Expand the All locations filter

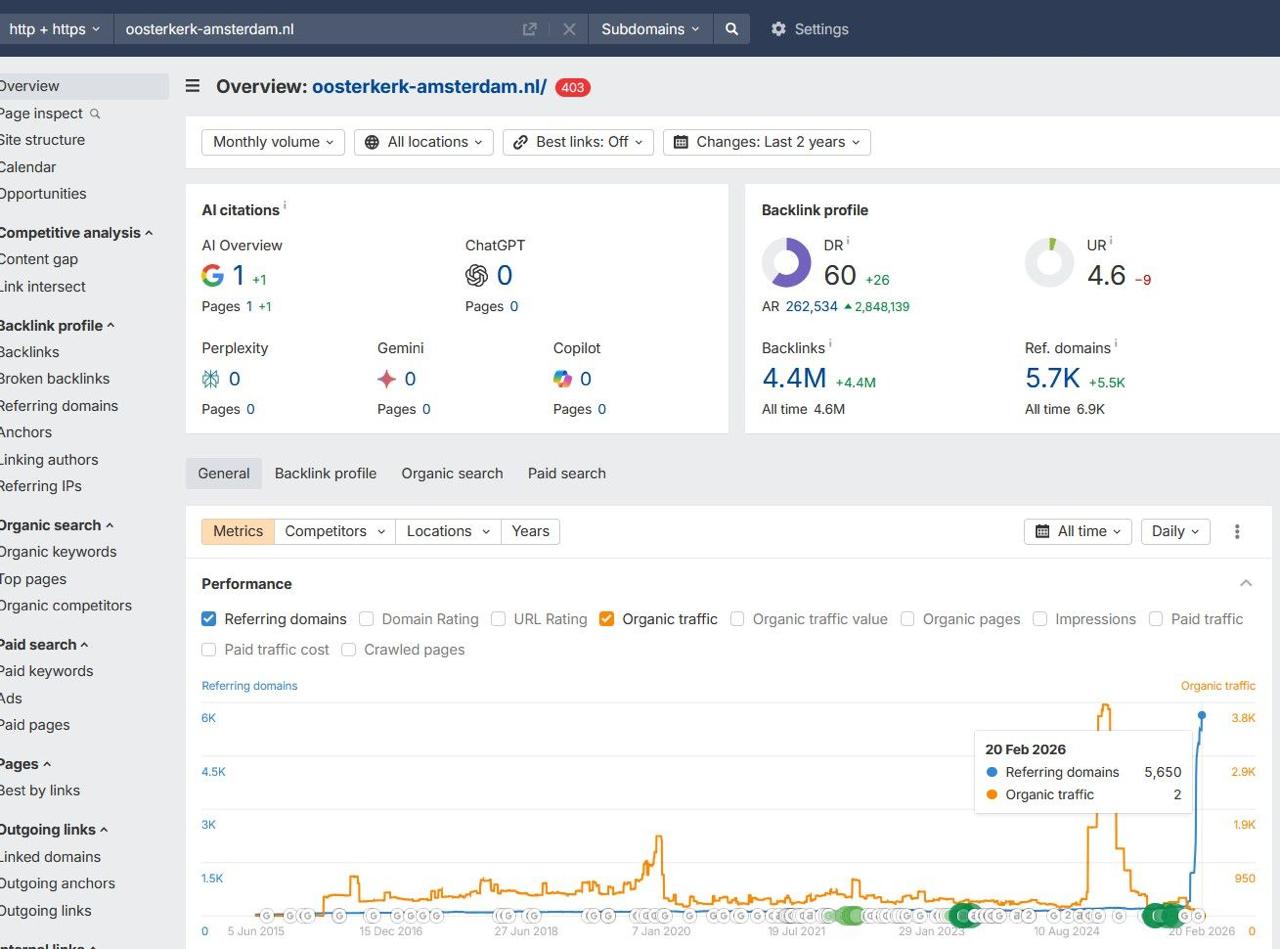point(424,142)
